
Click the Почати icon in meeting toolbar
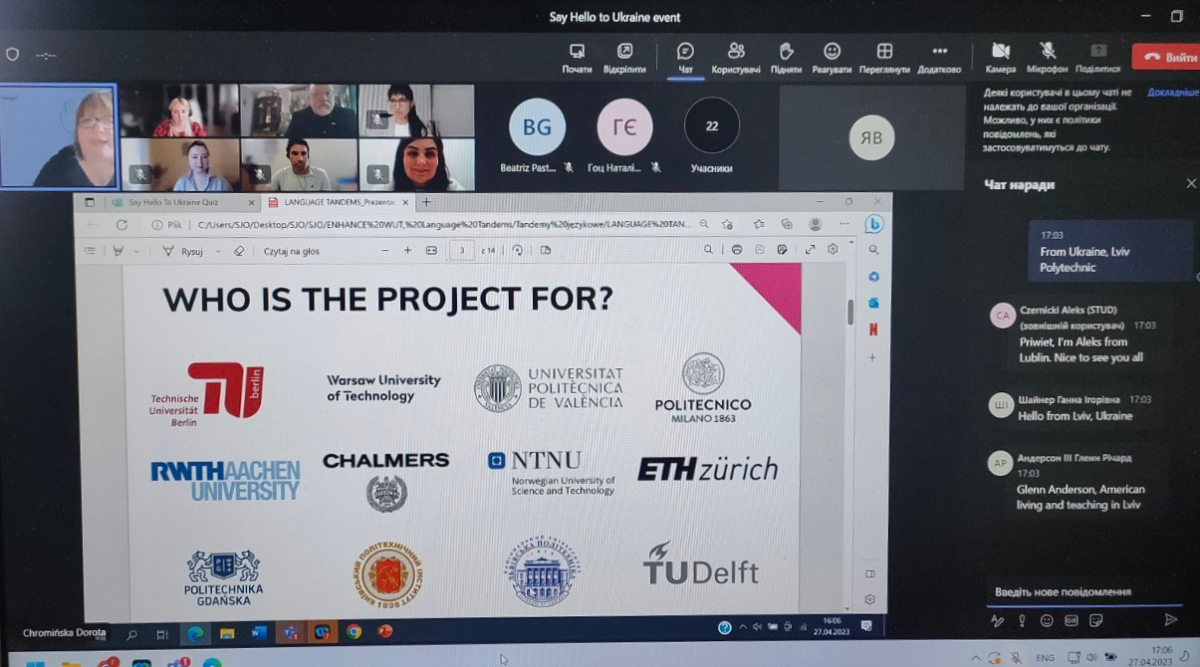[577, 52]
